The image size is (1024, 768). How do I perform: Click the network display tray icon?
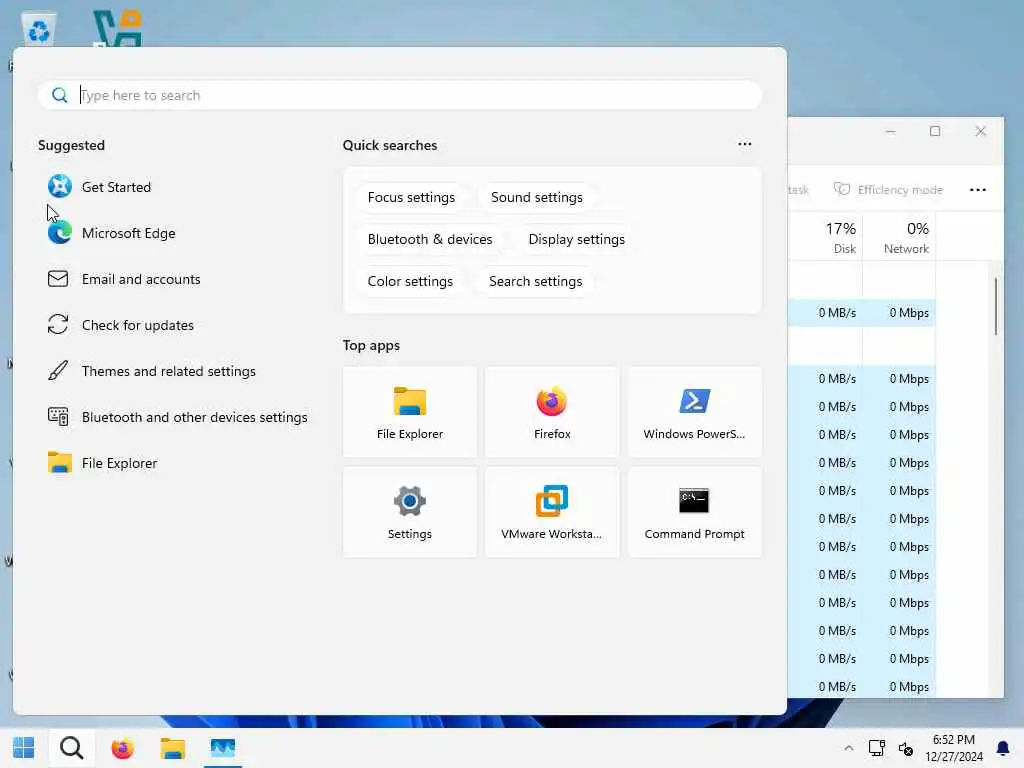(876, 748)
